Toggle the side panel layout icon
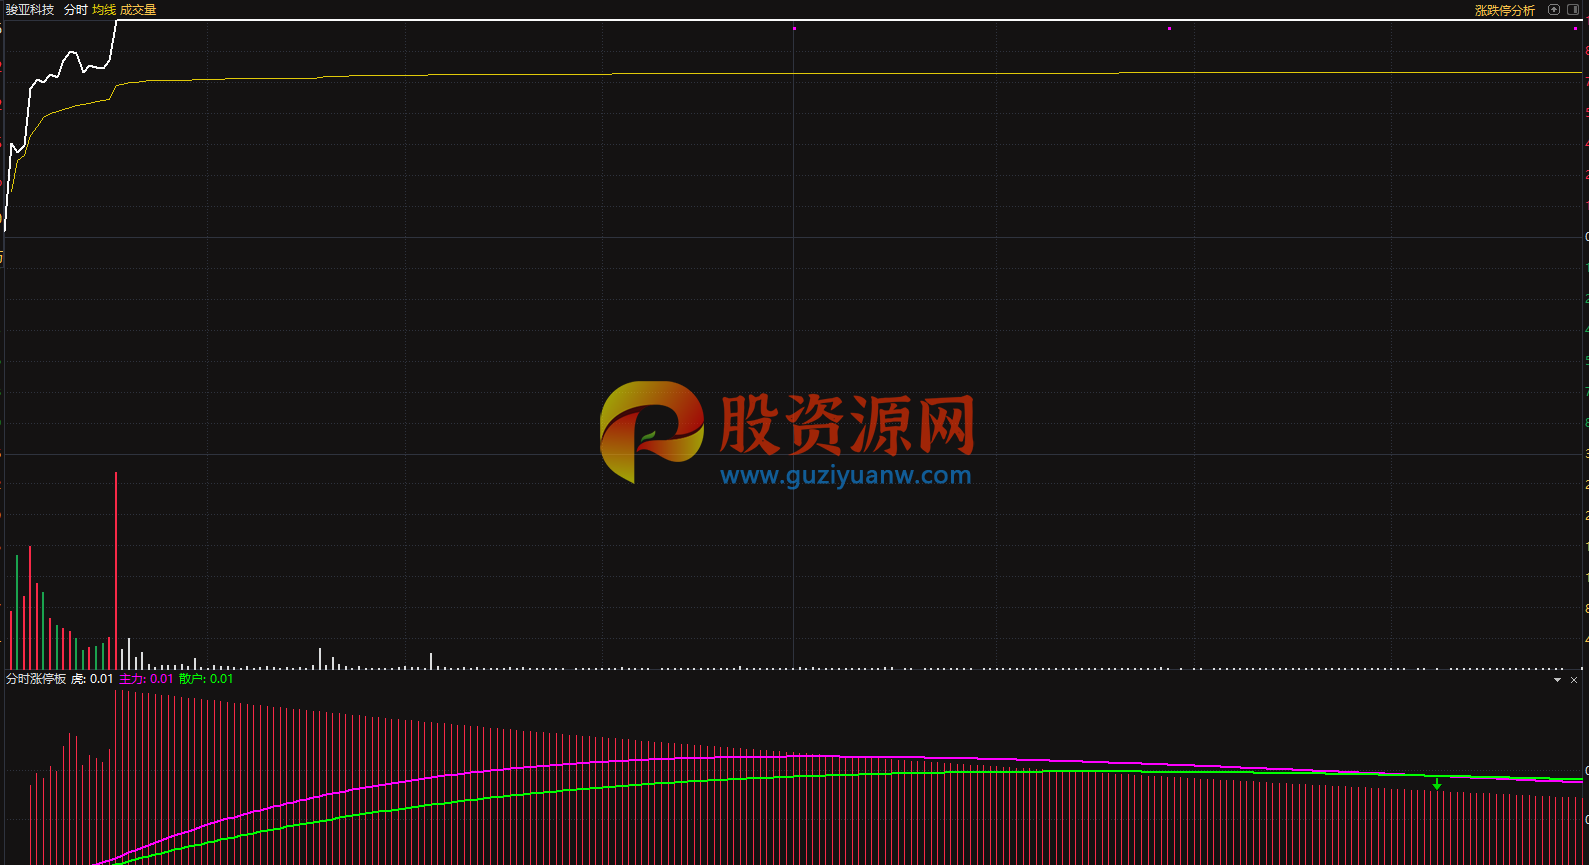The width and height of the screenshot is (1589, 865). point(1573,9)
